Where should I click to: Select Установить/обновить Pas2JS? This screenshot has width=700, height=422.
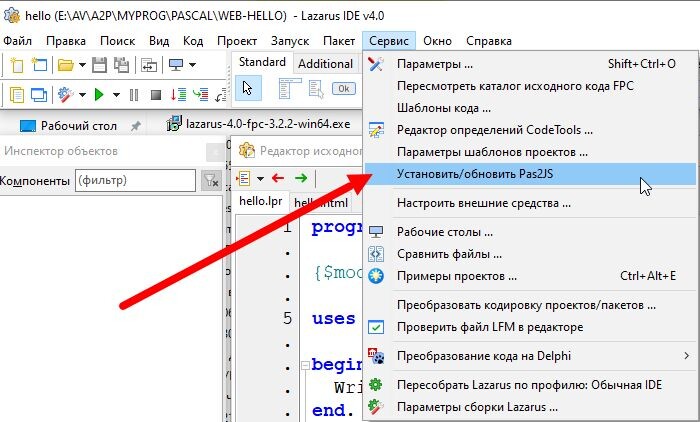click(530, 174)
